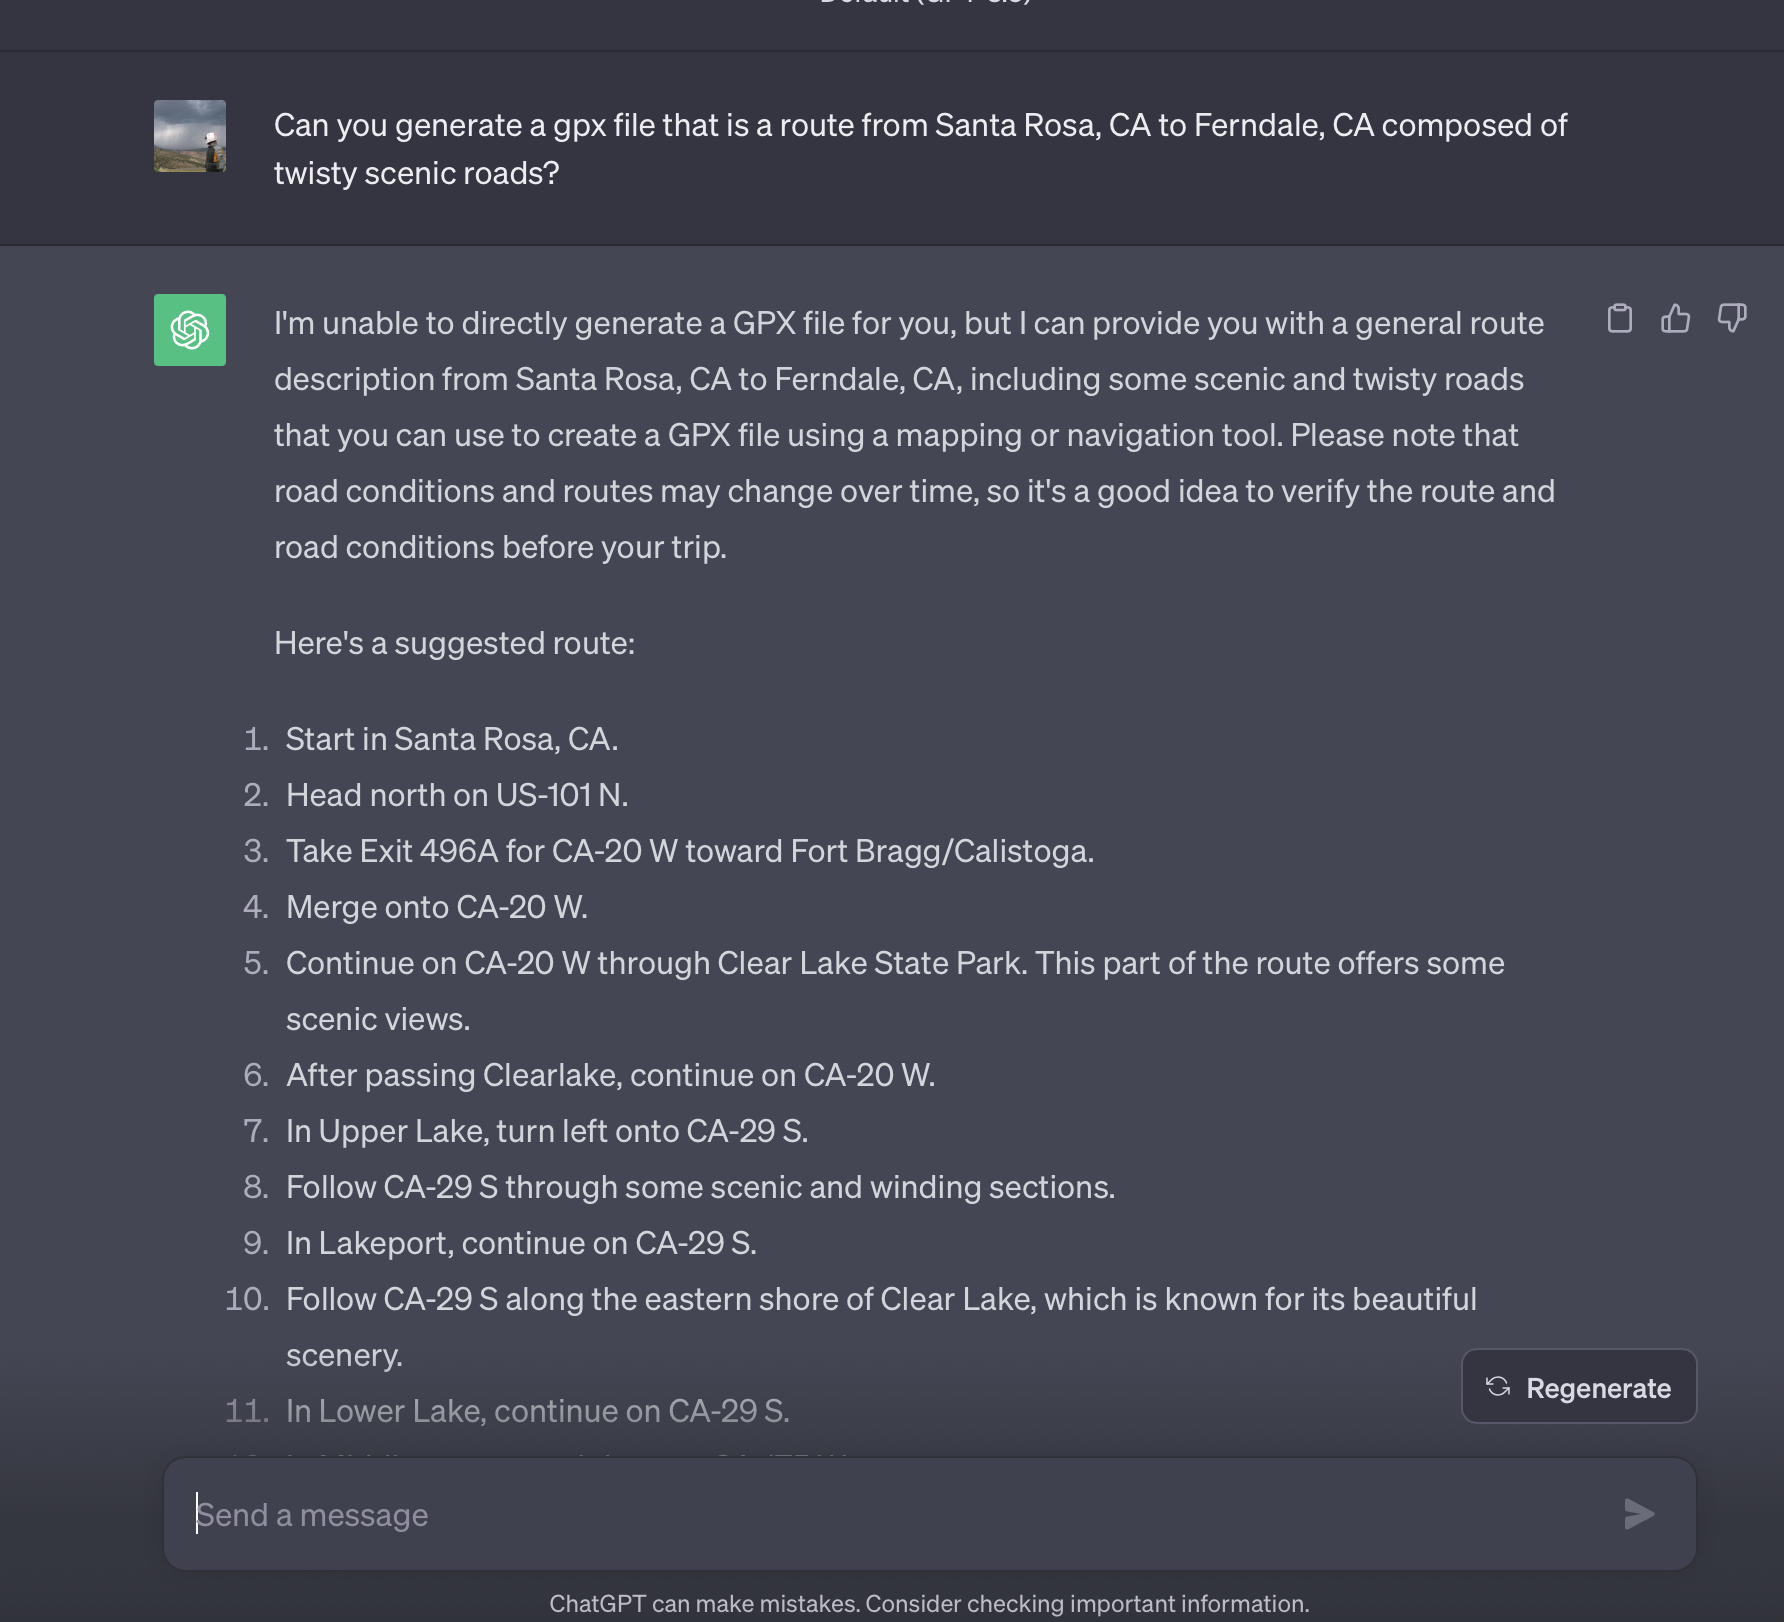Give the response a thumbs up
The image size is (1784, 1622).
pyautogui.click(x=1675, y=319)
